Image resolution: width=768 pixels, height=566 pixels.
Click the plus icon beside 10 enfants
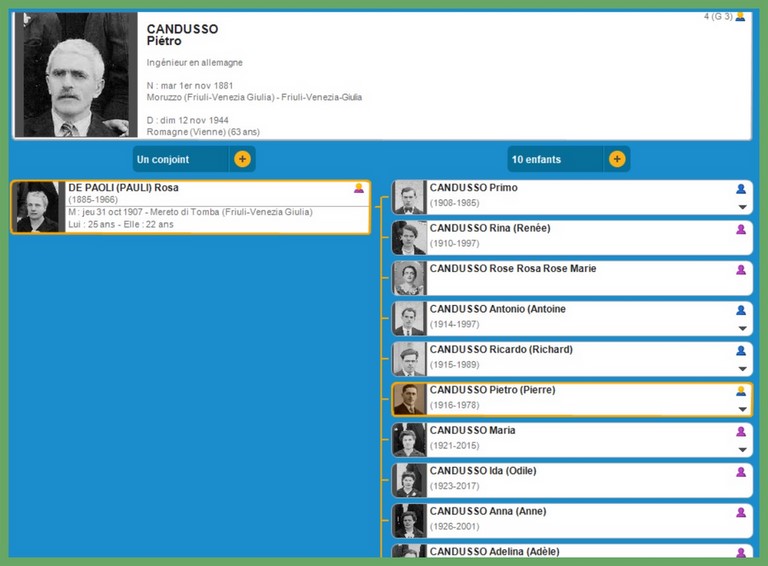coord(617,159)
